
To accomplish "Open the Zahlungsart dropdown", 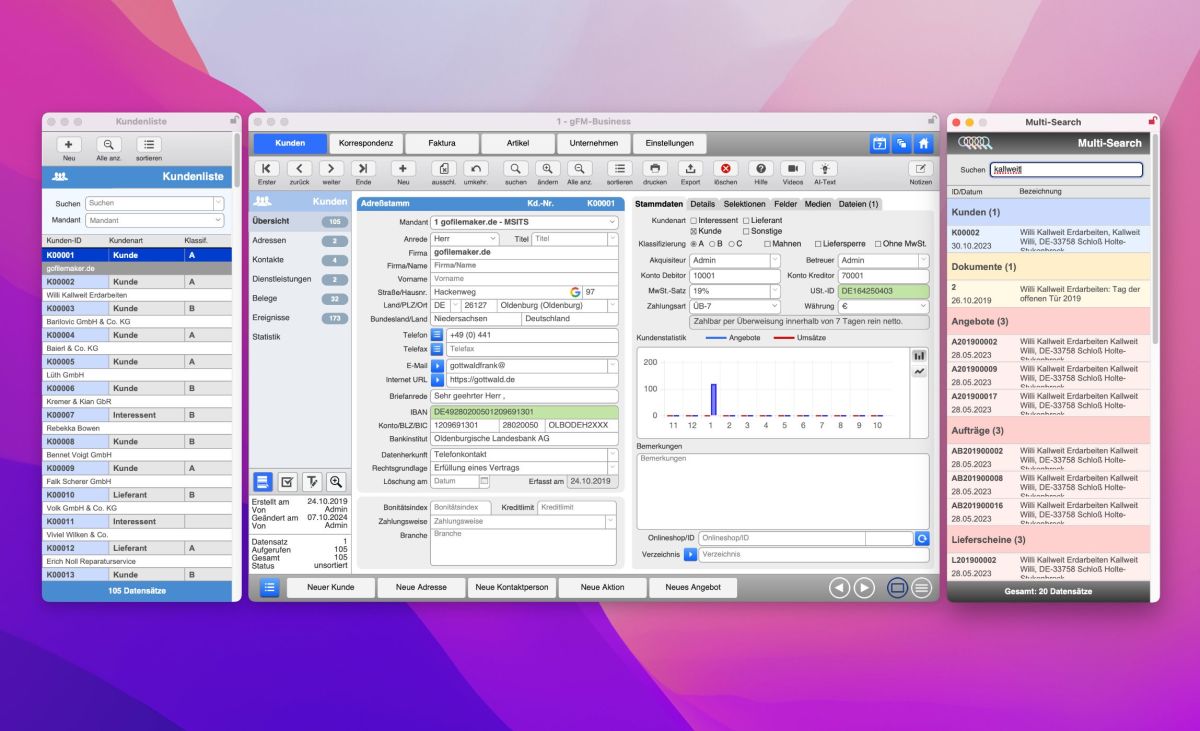I will 734,307.
